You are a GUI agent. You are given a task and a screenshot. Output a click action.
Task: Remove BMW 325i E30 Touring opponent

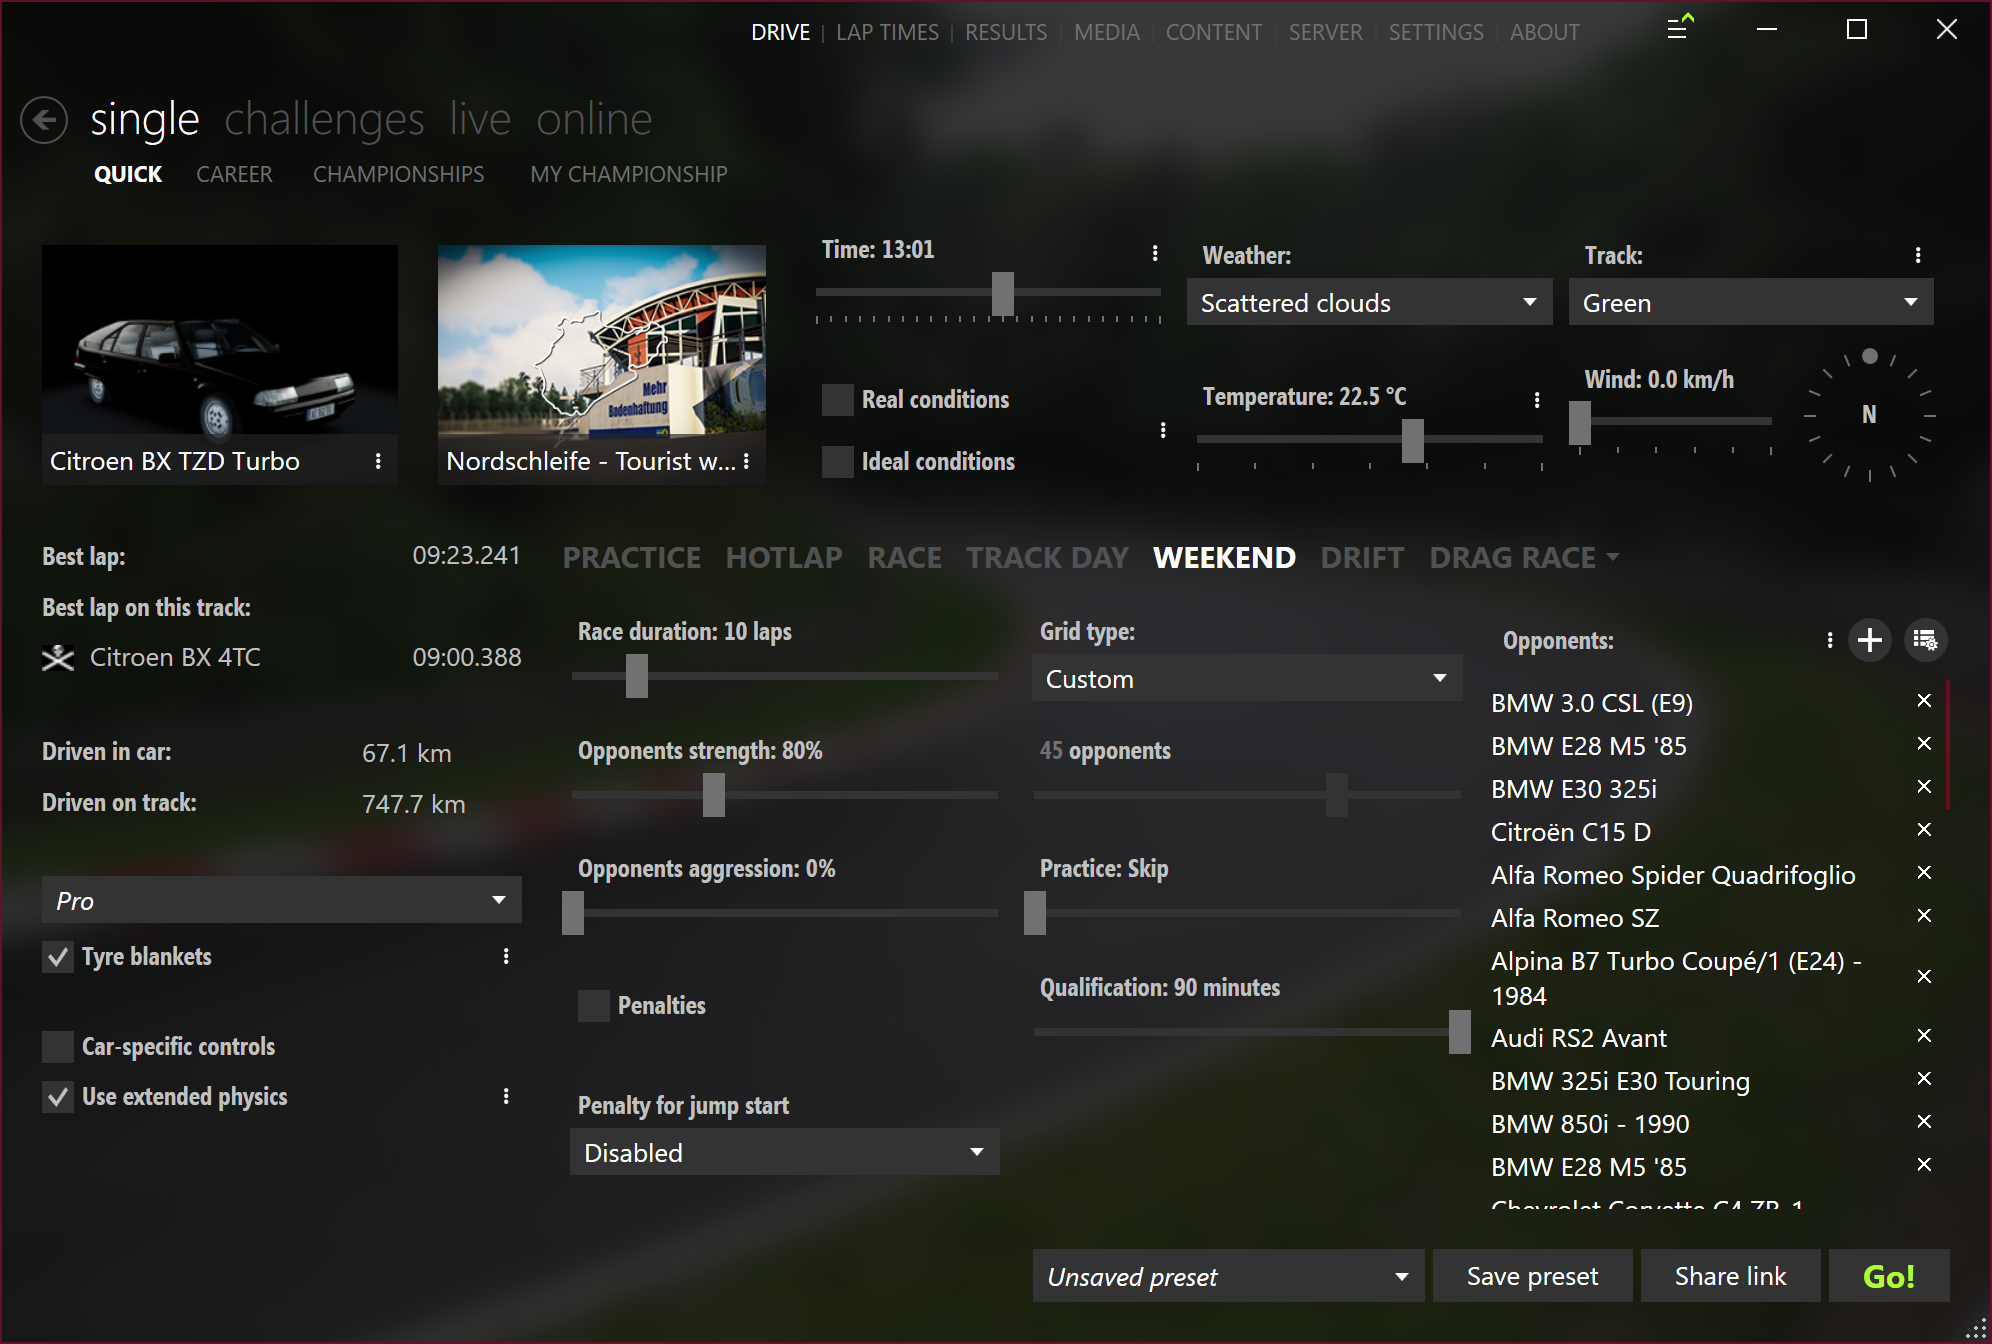pyautogui.click(x=1924, y=1079)
